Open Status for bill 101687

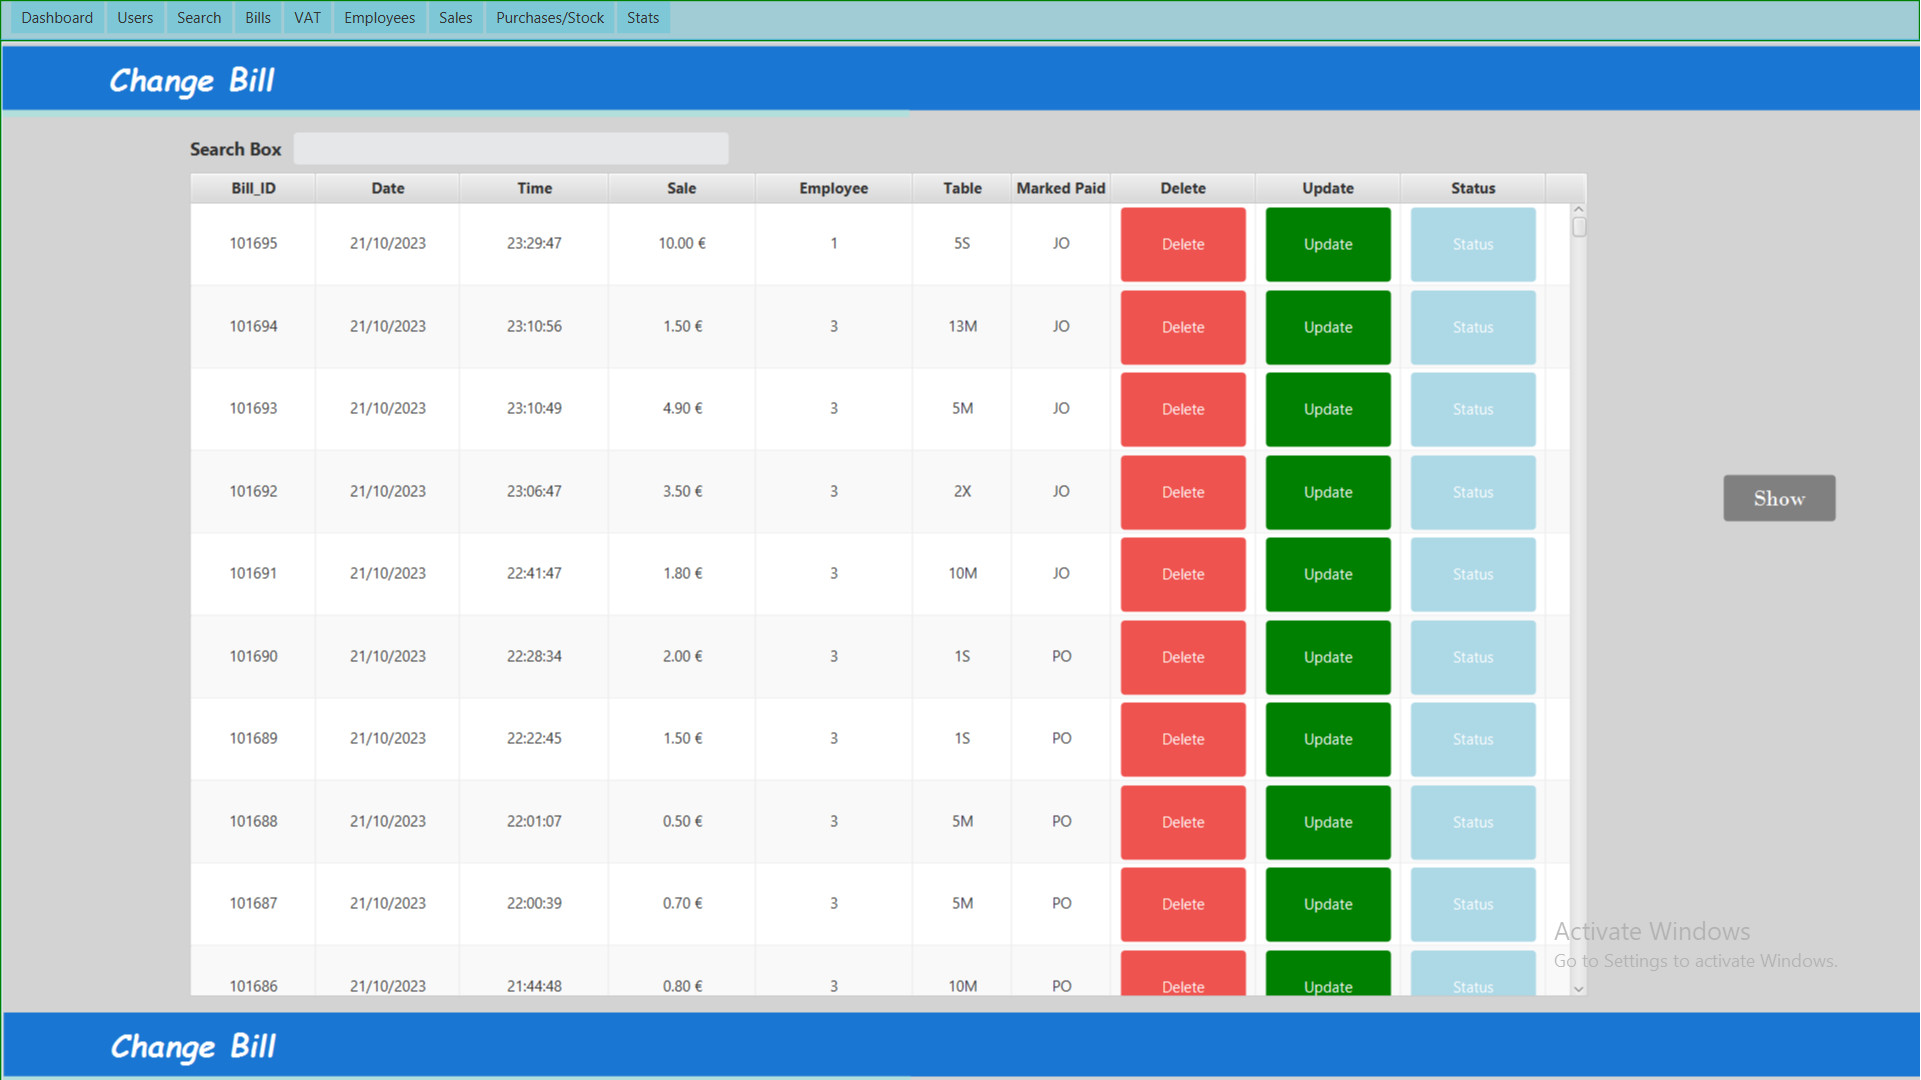click(x=1472, y=904)
